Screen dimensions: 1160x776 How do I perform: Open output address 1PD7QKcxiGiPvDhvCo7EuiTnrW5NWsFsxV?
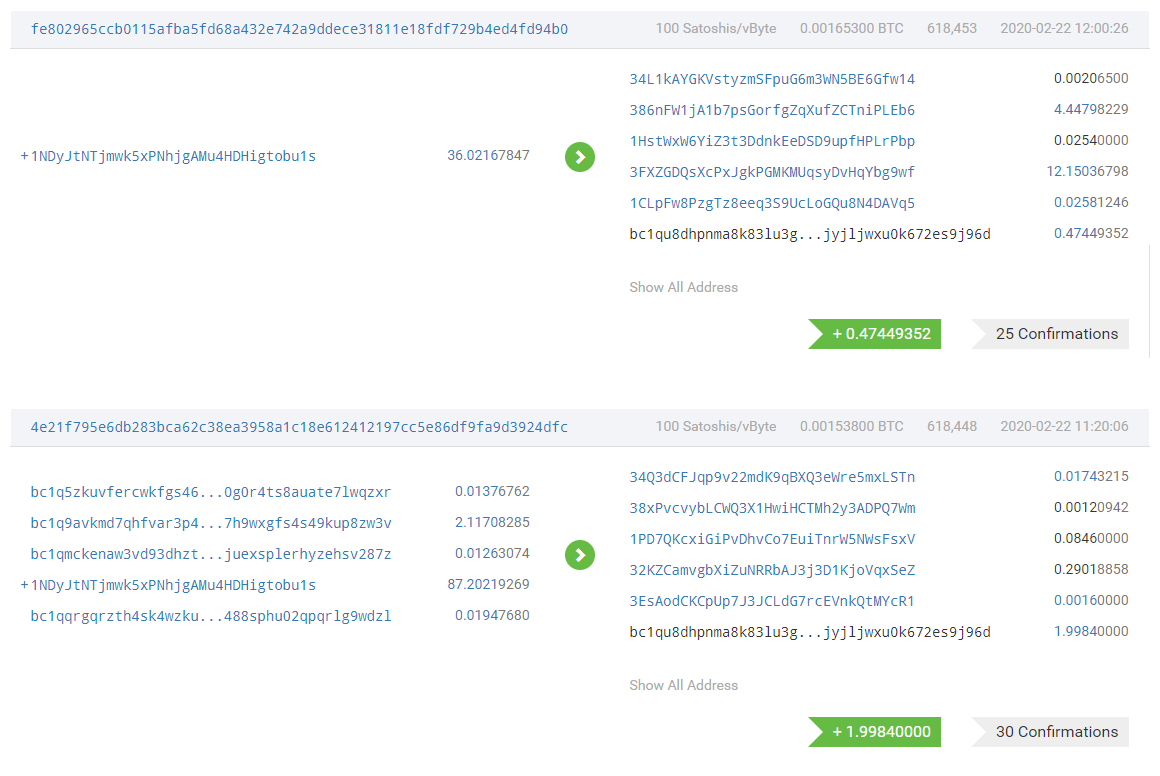click(x=772, y=539)
